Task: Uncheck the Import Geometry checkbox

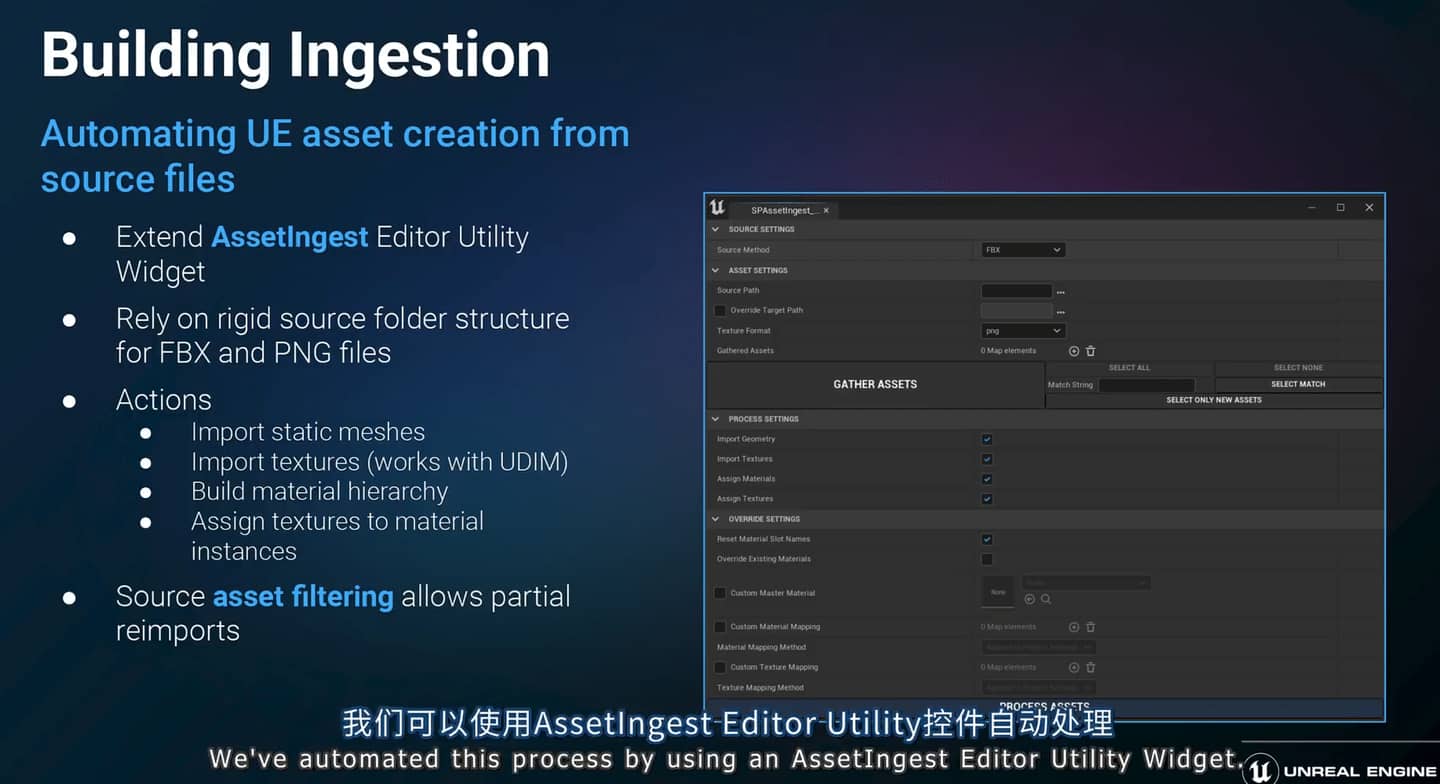Action: pyautogui.click(x=987, y=439)
